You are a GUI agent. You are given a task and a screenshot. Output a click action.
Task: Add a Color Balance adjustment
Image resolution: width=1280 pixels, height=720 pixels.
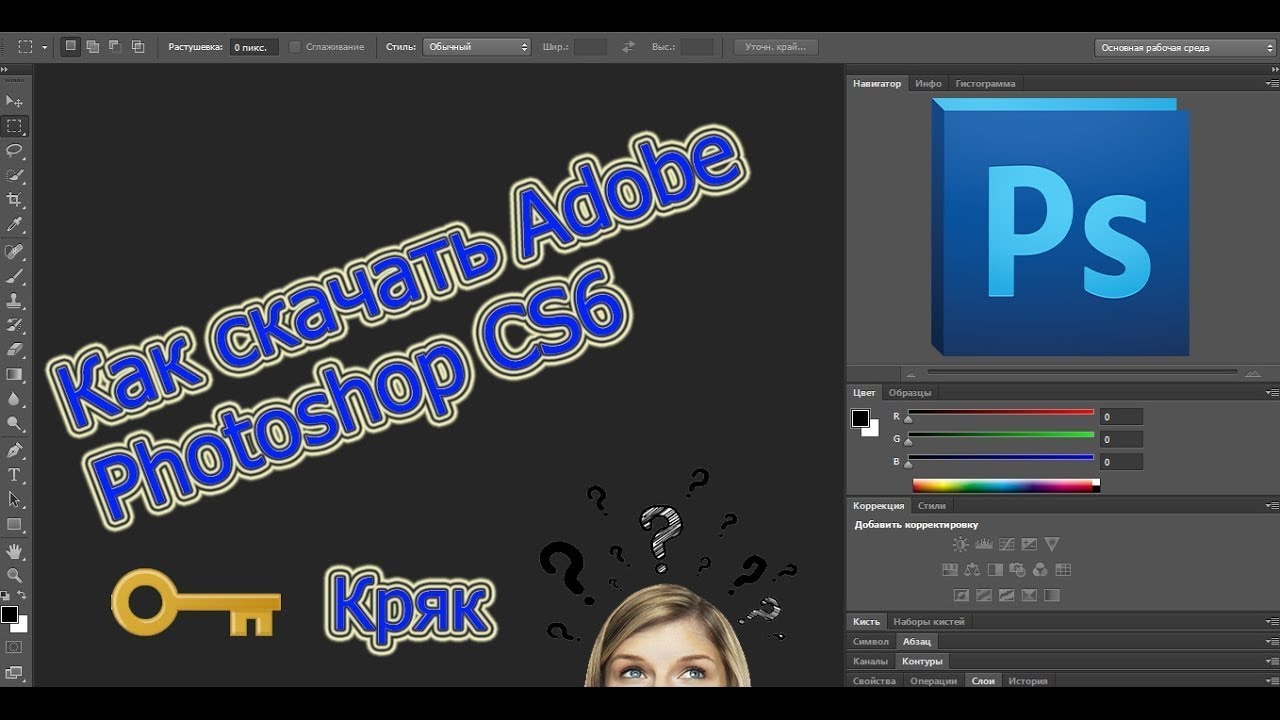[x=972, y=570]
